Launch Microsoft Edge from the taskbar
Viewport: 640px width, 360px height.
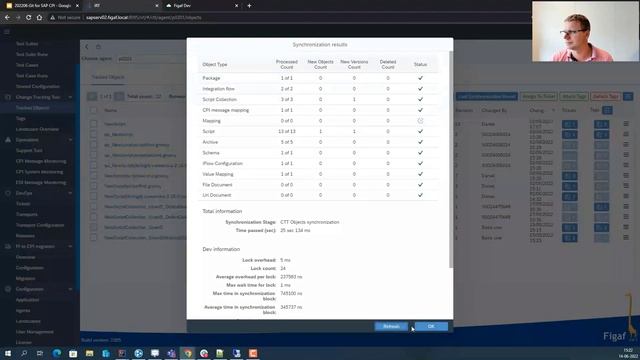(56, 353)
